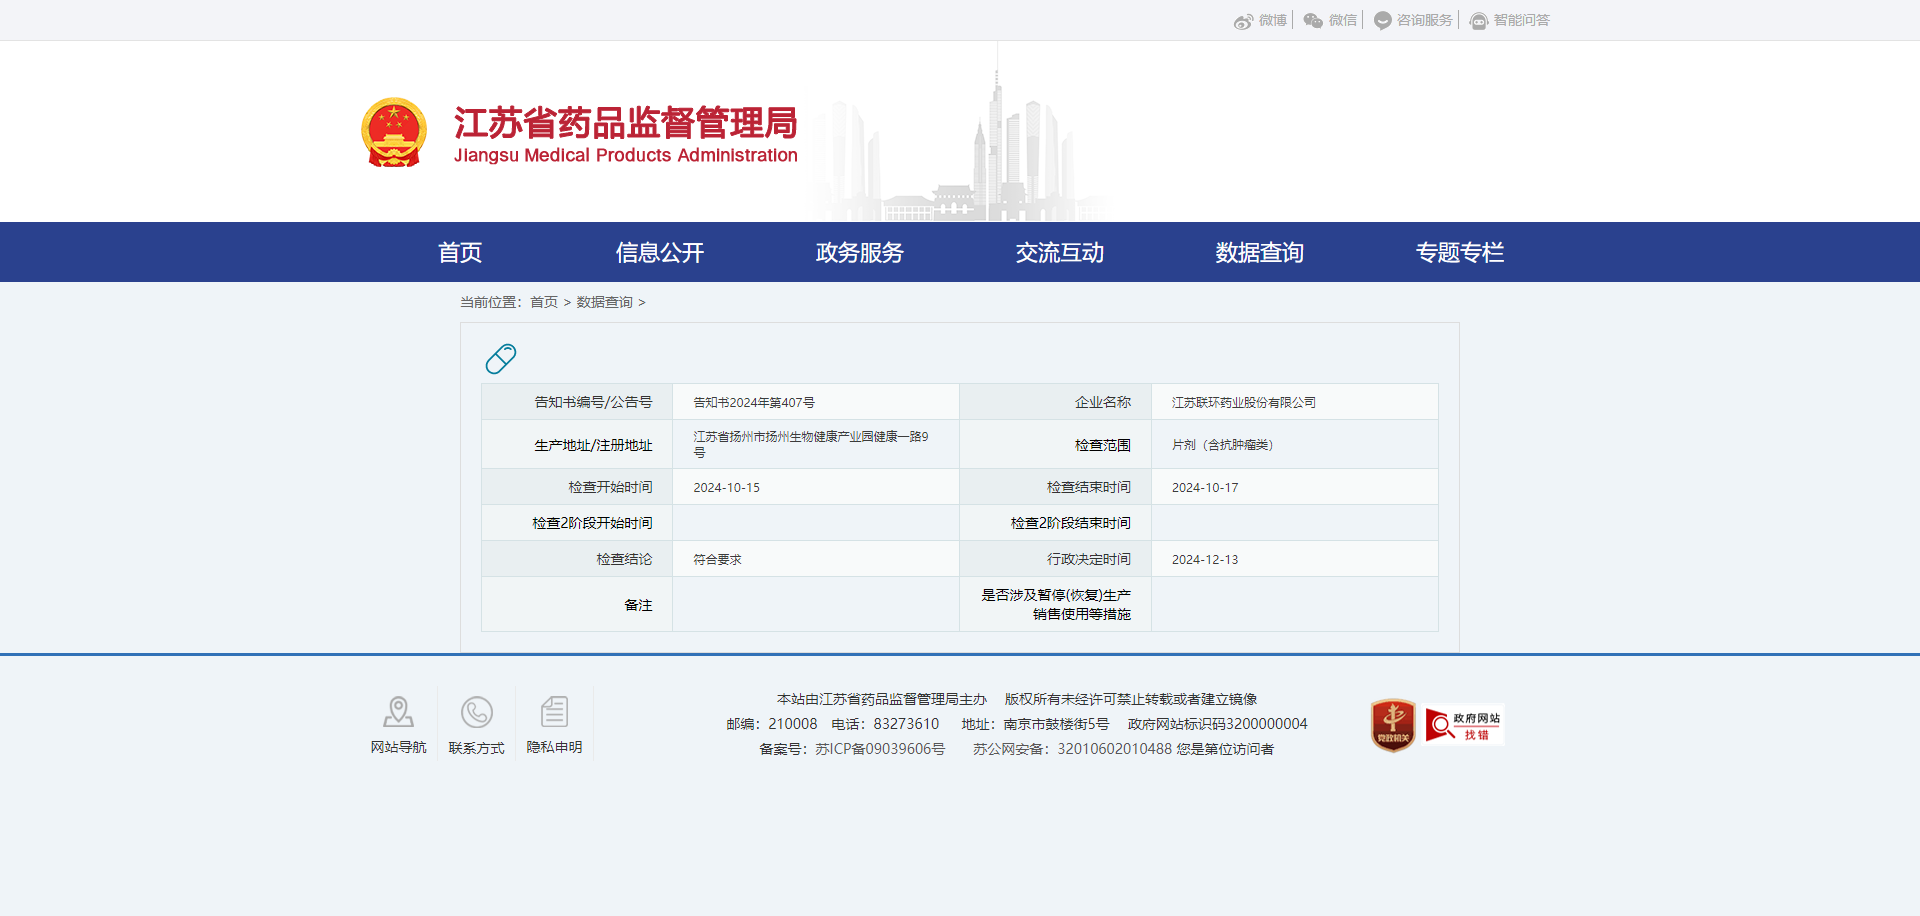Image resolution: width=1920 pixels, height=916 pixels.
Task: Click the 党政机关 red badge
Action: tap(1391, 724)
